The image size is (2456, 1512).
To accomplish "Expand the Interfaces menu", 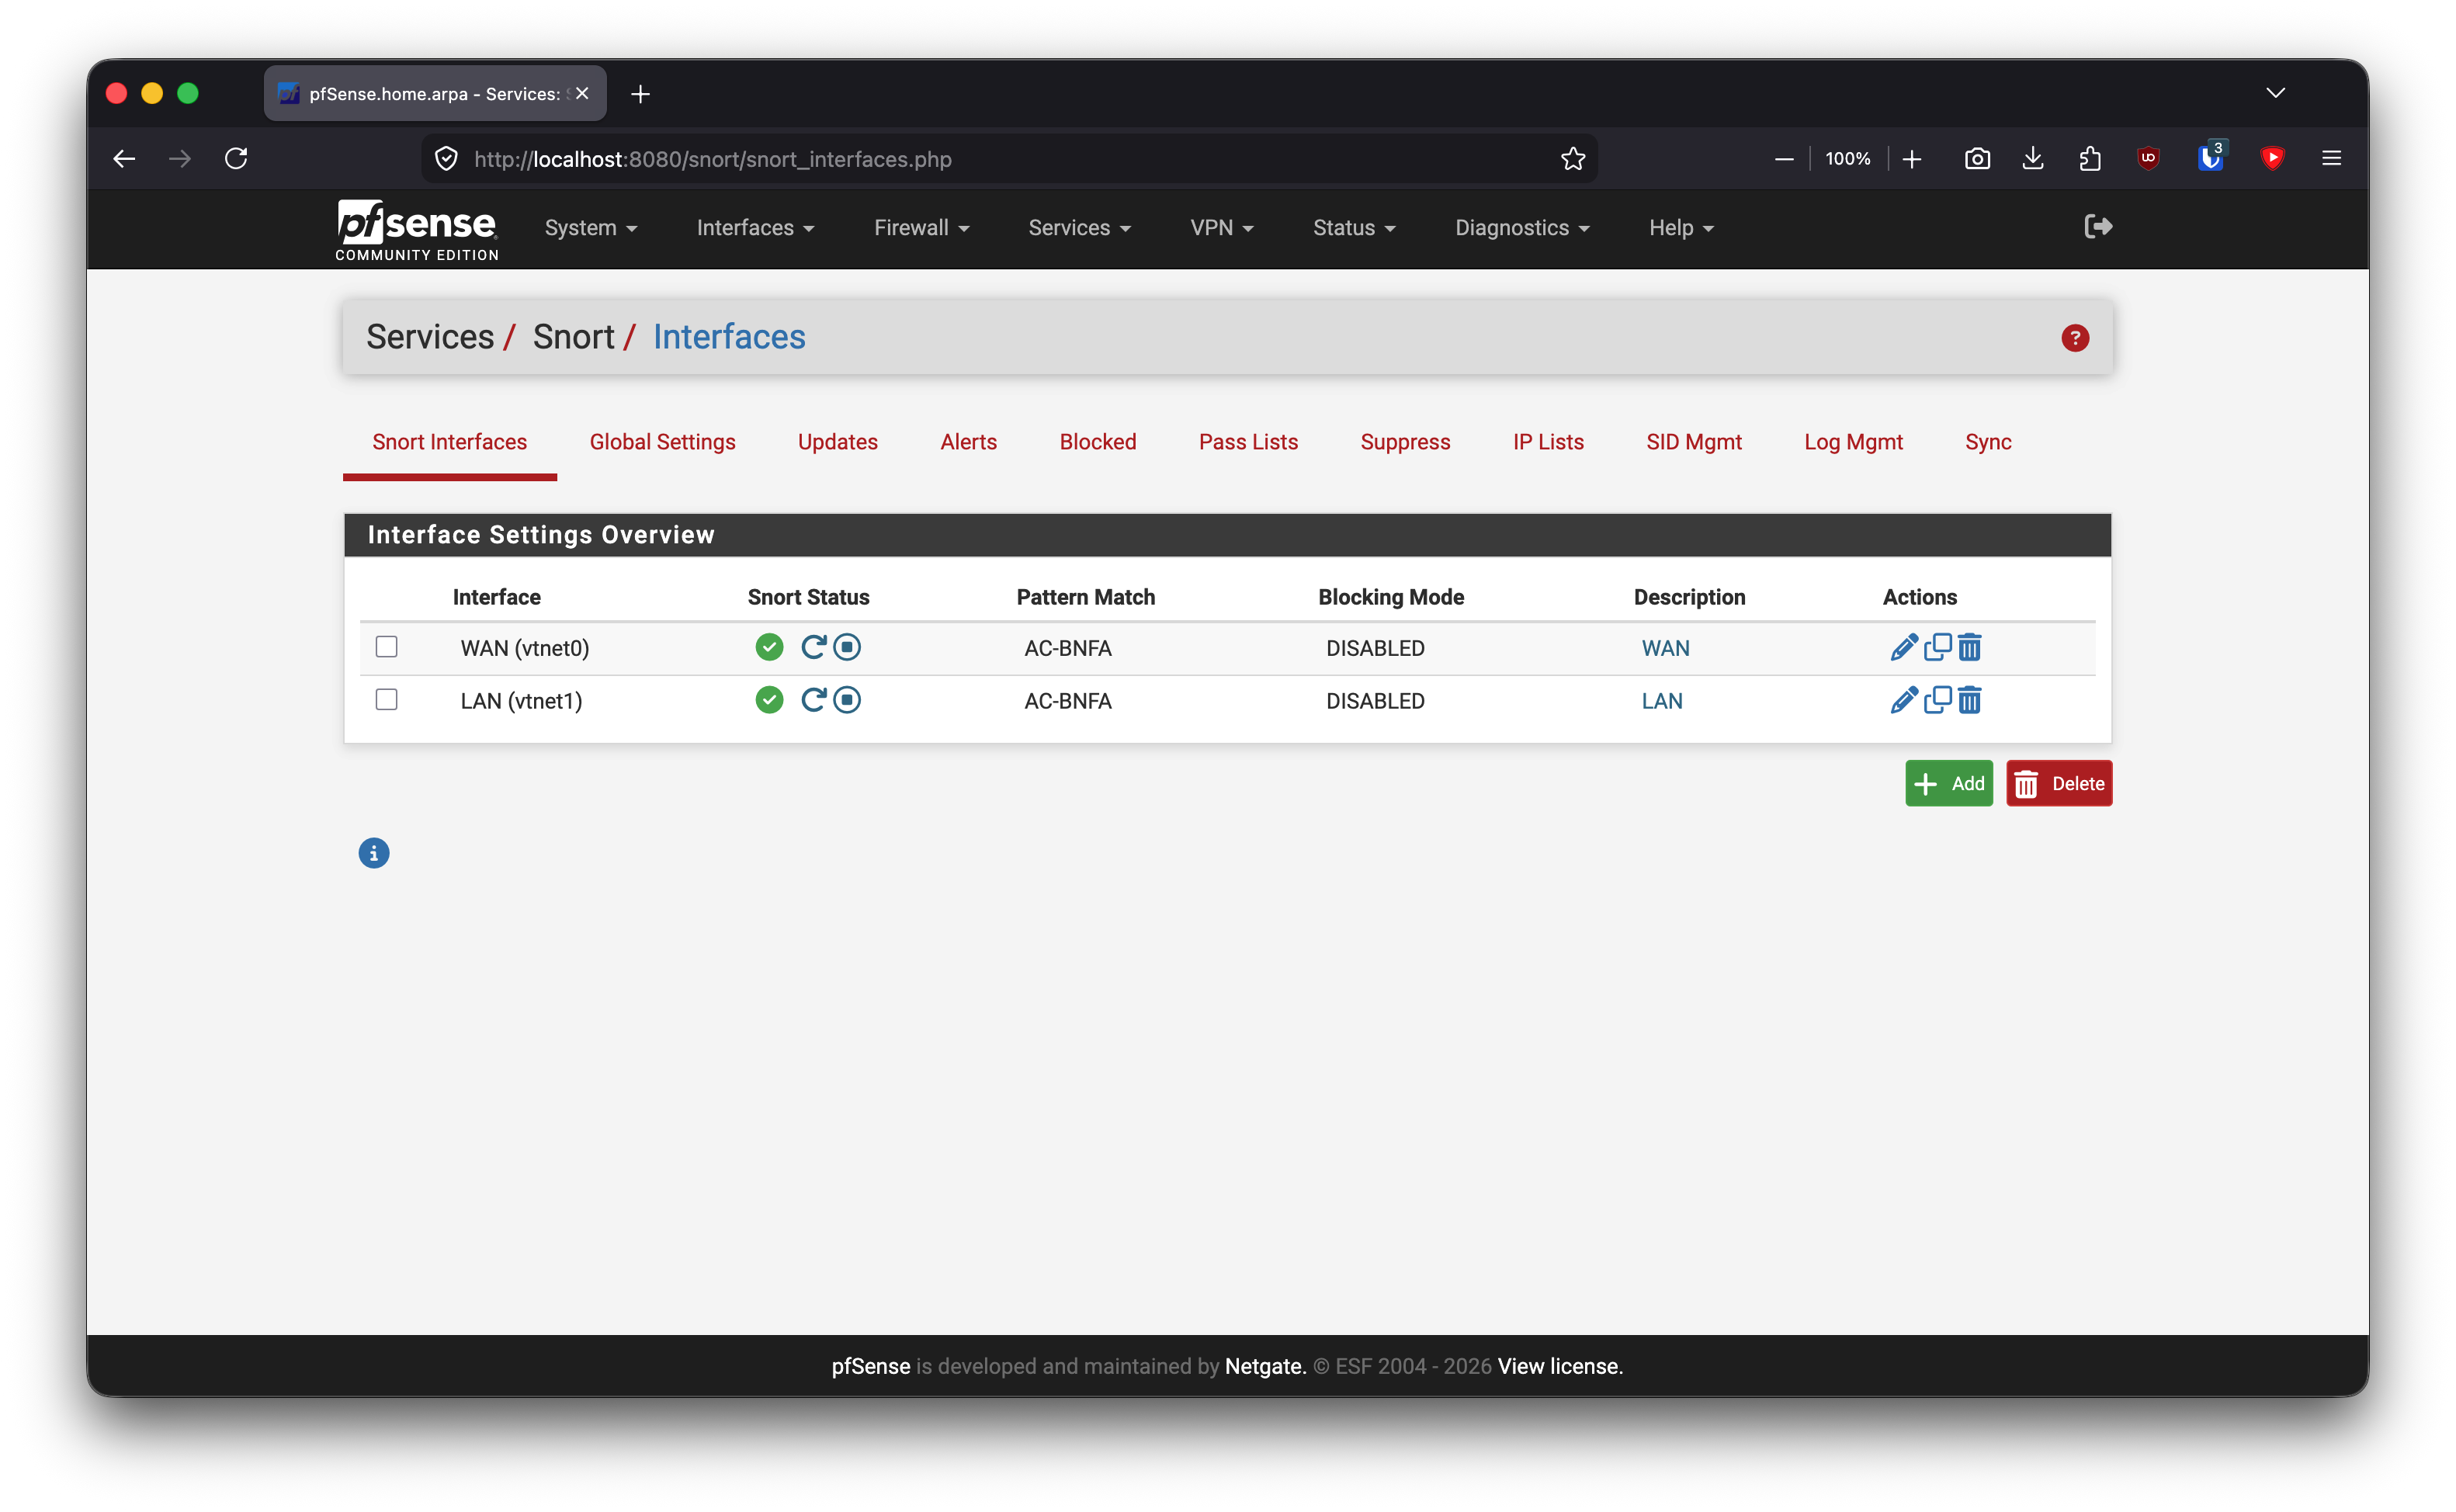I will [755, 228].
